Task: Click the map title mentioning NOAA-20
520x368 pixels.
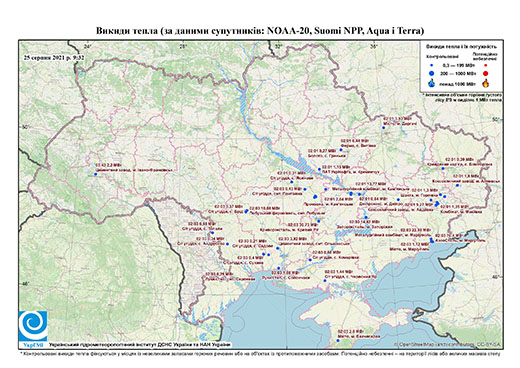Action: pyautogui.click(x=260, y=31)
